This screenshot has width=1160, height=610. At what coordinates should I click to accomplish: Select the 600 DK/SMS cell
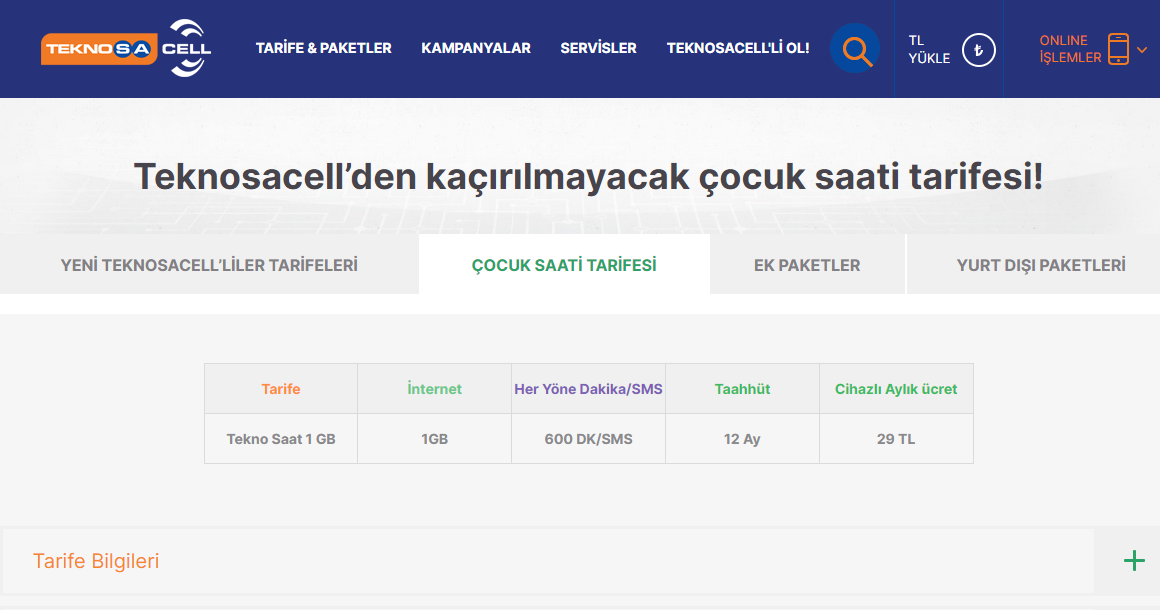coord(588,438)
